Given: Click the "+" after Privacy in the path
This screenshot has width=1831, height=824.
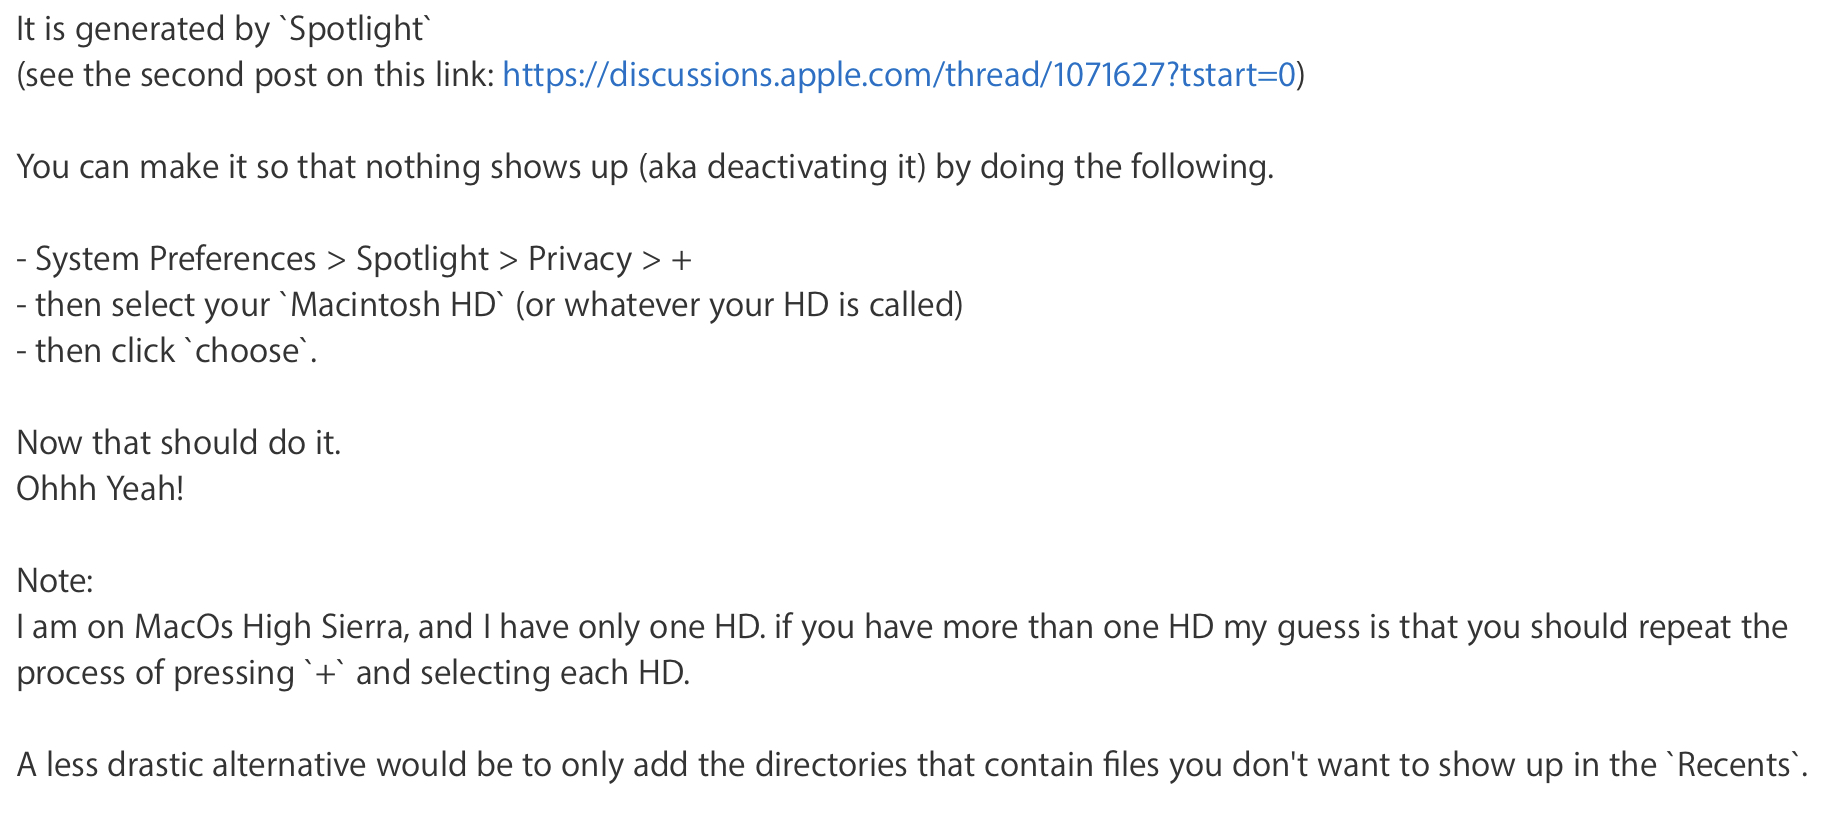Looking at the screenshot, I should click(682, 260).
